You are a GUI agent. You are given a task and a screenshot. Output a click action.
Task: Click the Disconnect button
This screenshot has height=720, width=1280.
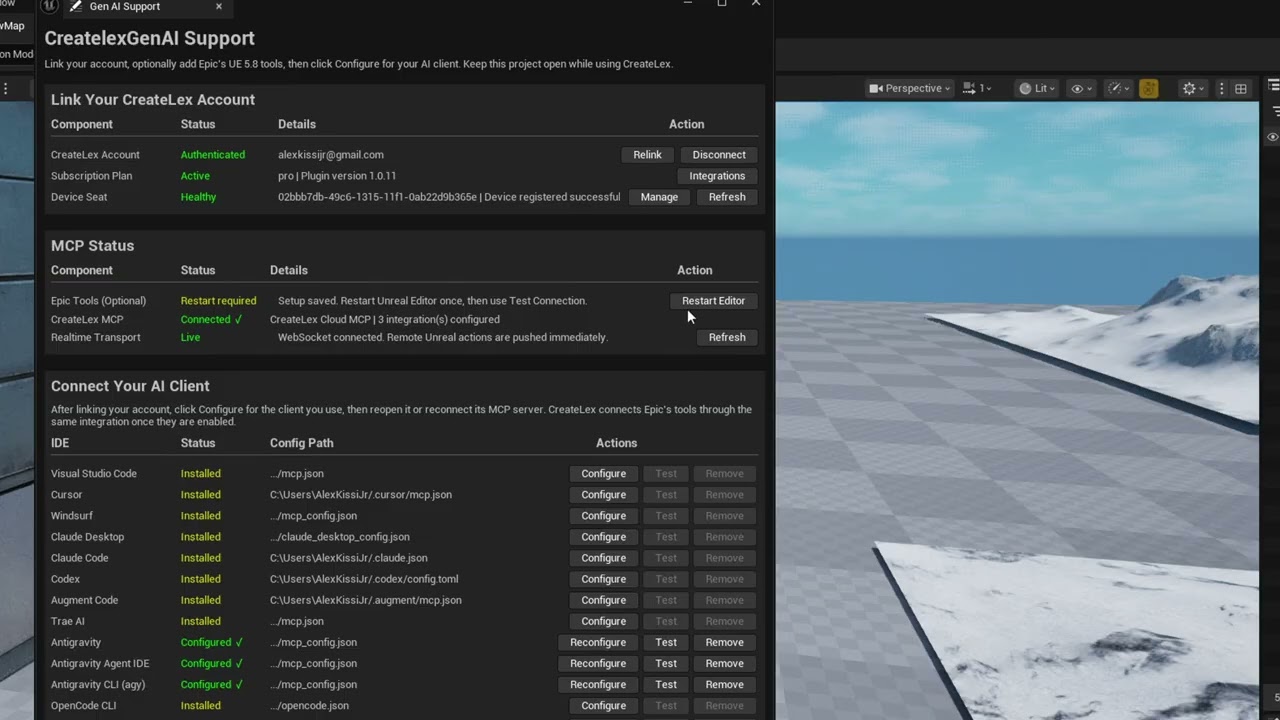click(x=719, y=155)
